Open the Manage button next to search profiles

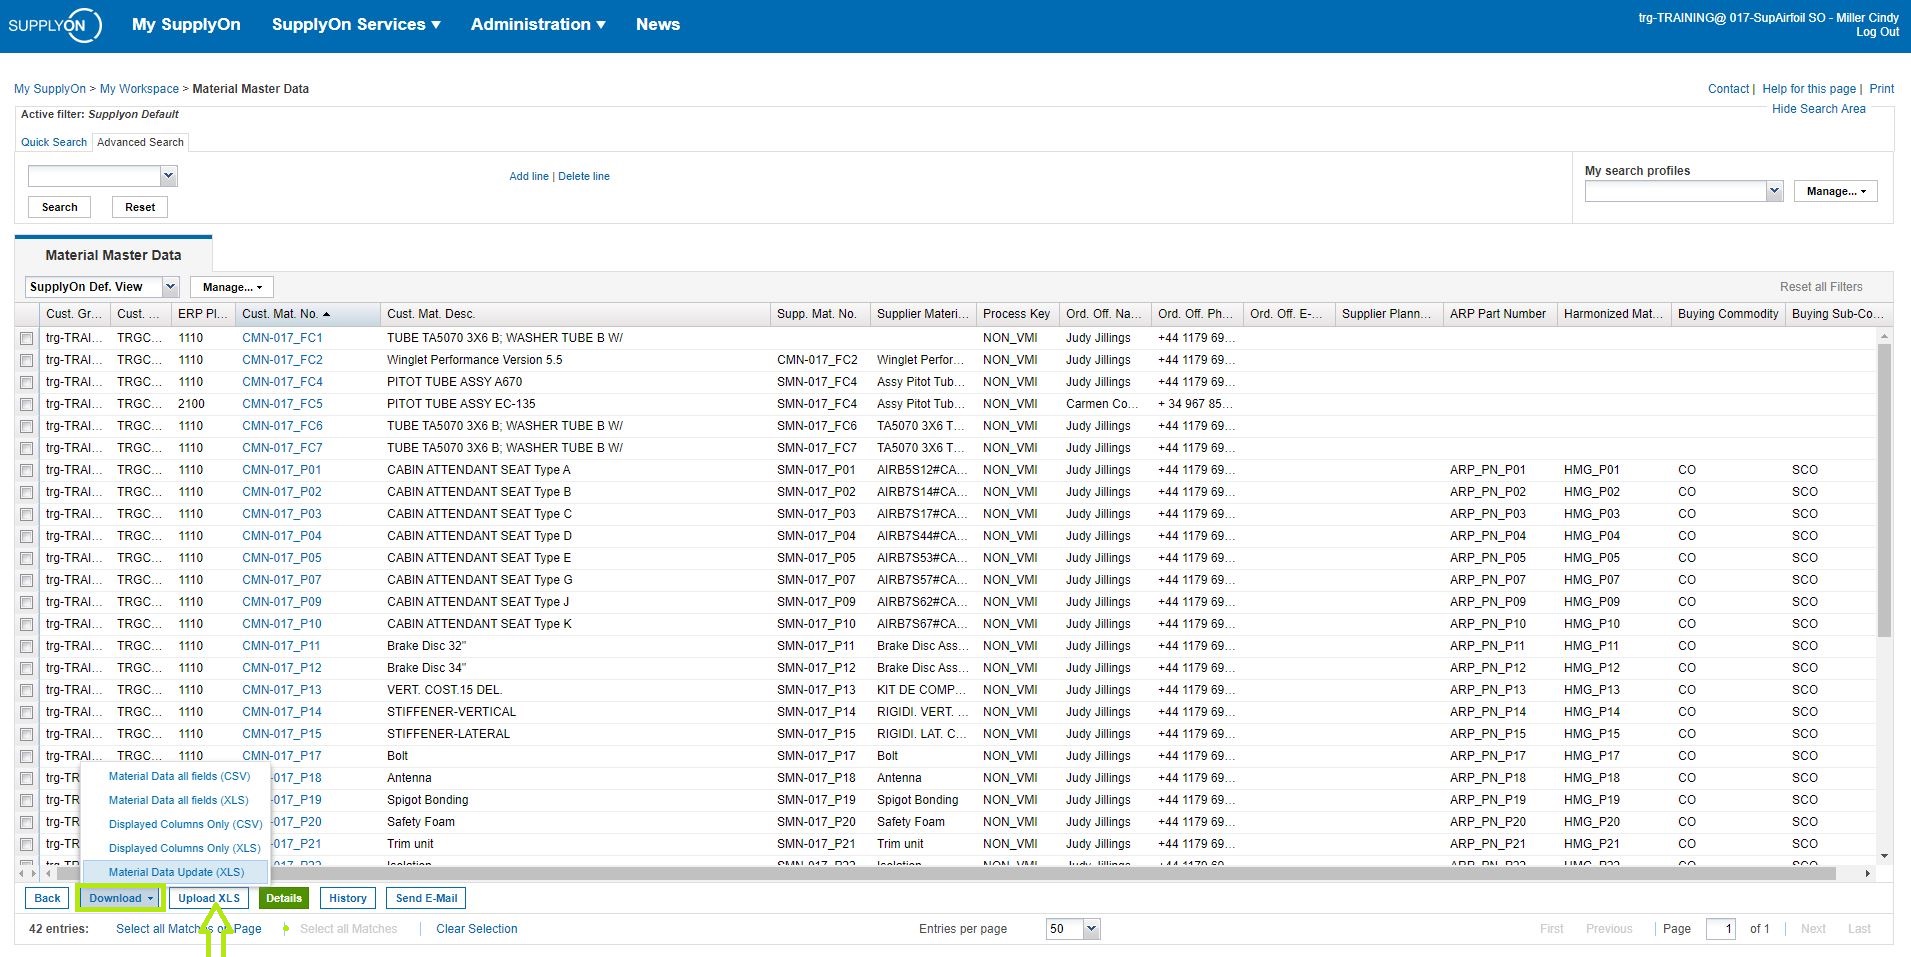(x=1835, y=191)
